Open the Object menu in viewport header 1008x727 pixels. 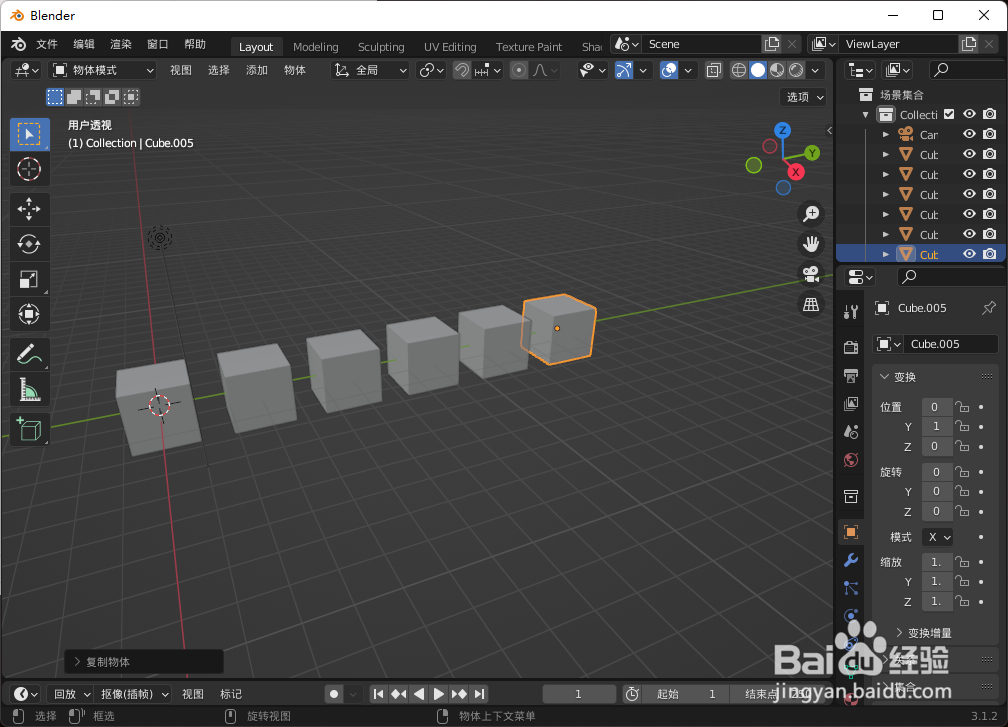click(x=294, y=70)
